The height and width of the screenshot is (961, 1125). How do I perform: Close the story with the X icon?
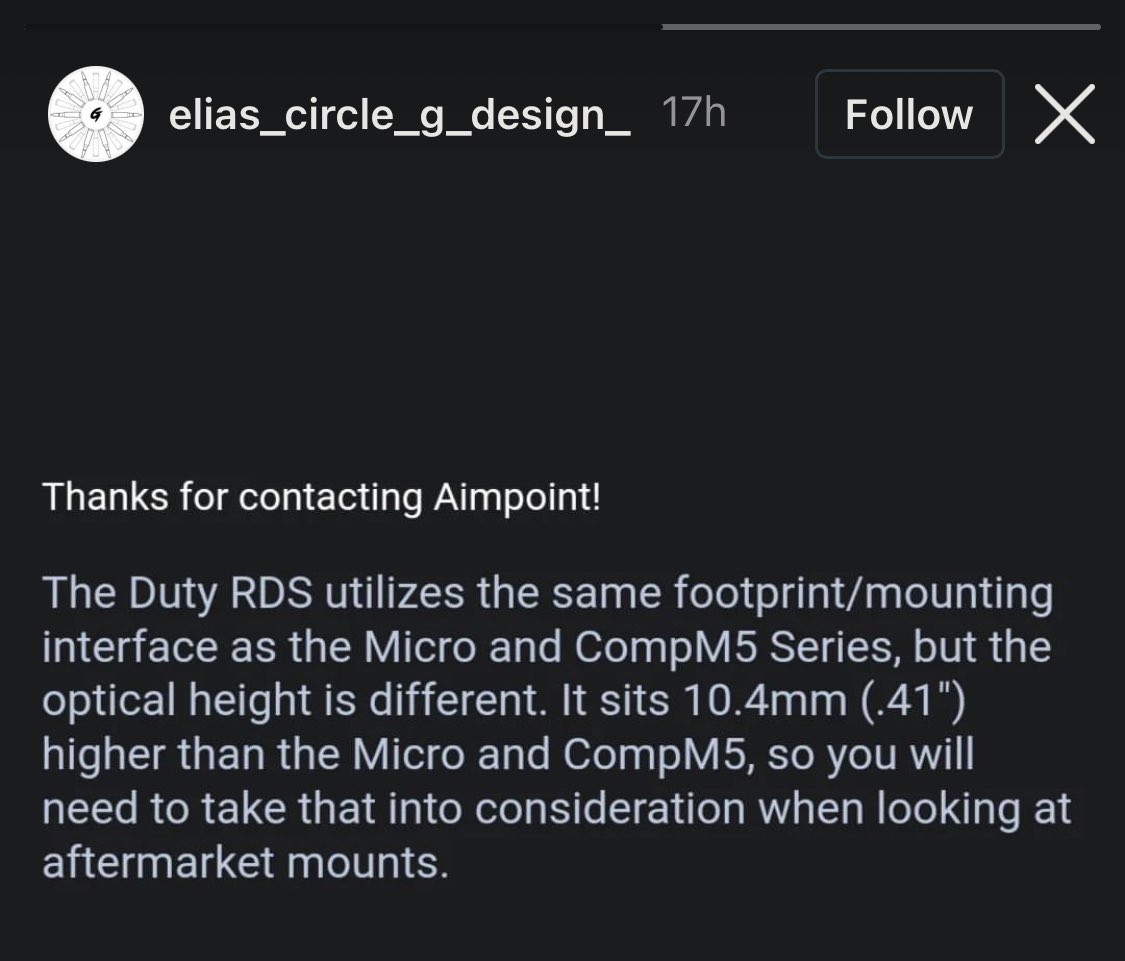coord(1064,114)
